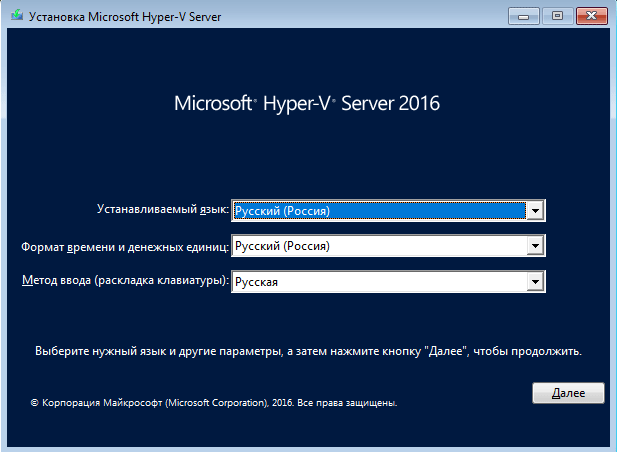617x452 pixels.
Task: Click the Корпорация Майкрософт copyright line
Action: click(x=214, y=403)
